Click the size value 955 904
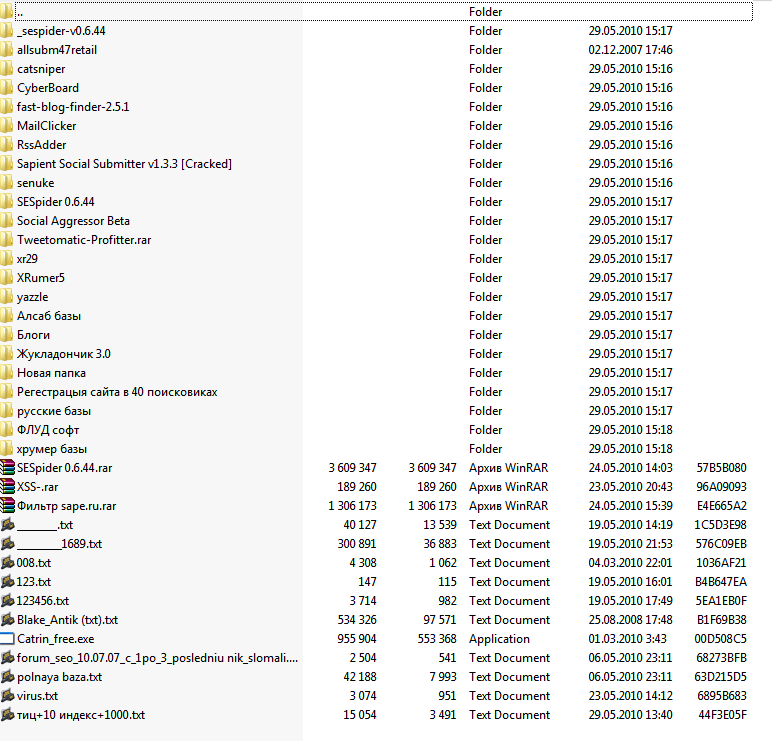Viewport: 772px width, 741px height. point(356,639)
